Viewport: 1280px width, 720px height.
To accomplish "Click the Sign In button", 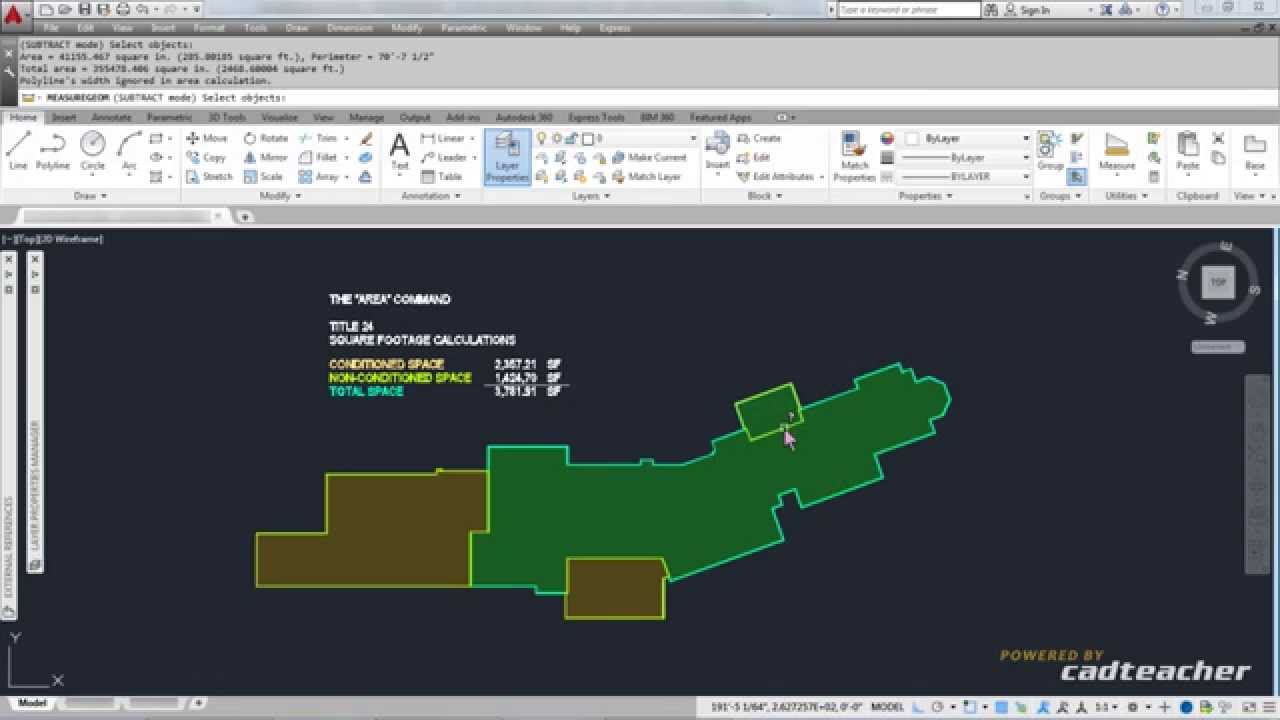I will (x=1027, y=10).
